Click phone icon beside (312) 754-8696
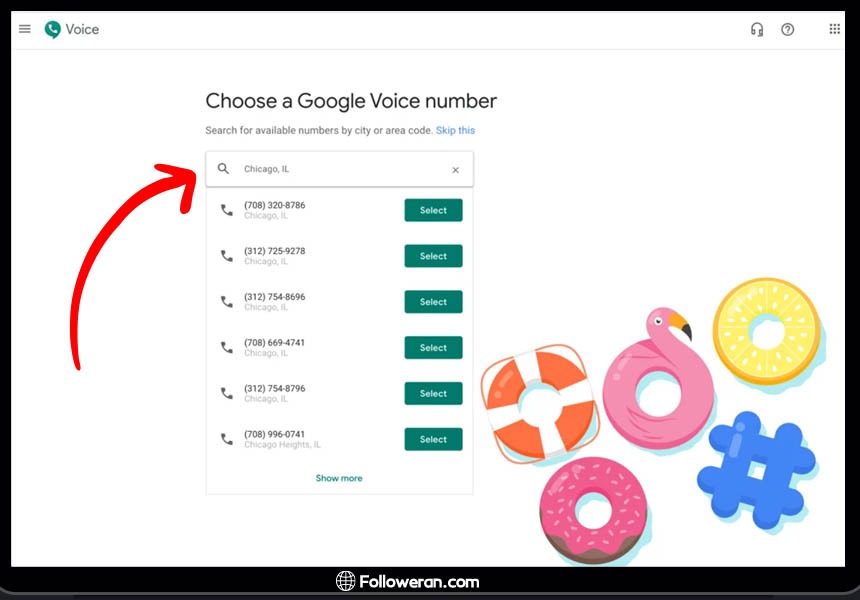860x600 pixels. 227,302
